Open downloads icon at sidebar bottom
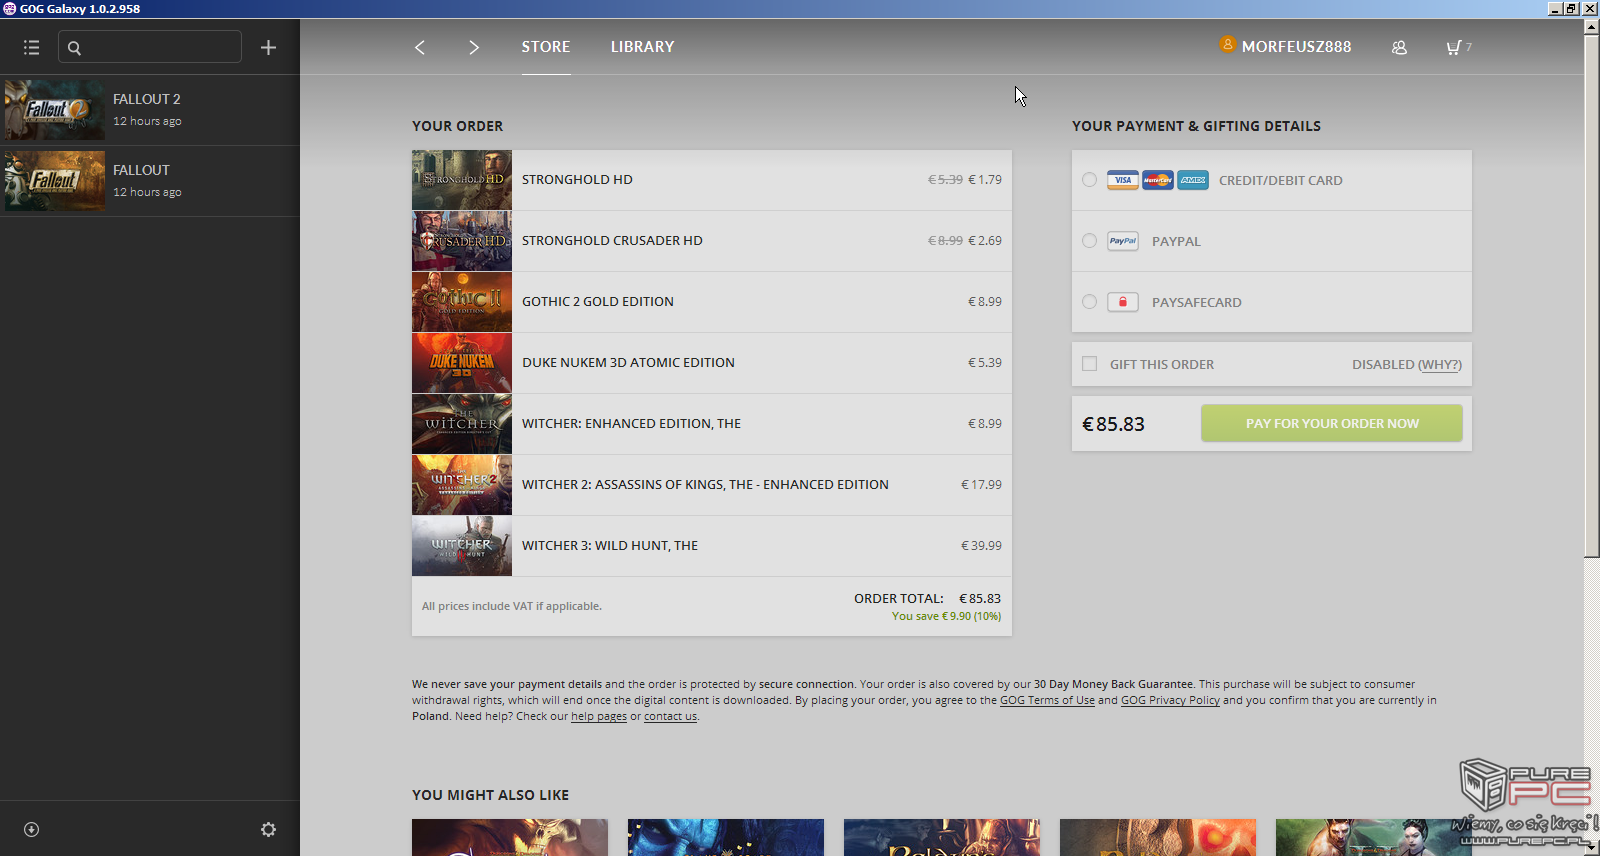This screenshot has height=856, width=1600. pyautogui.click(x=31, y=829)
